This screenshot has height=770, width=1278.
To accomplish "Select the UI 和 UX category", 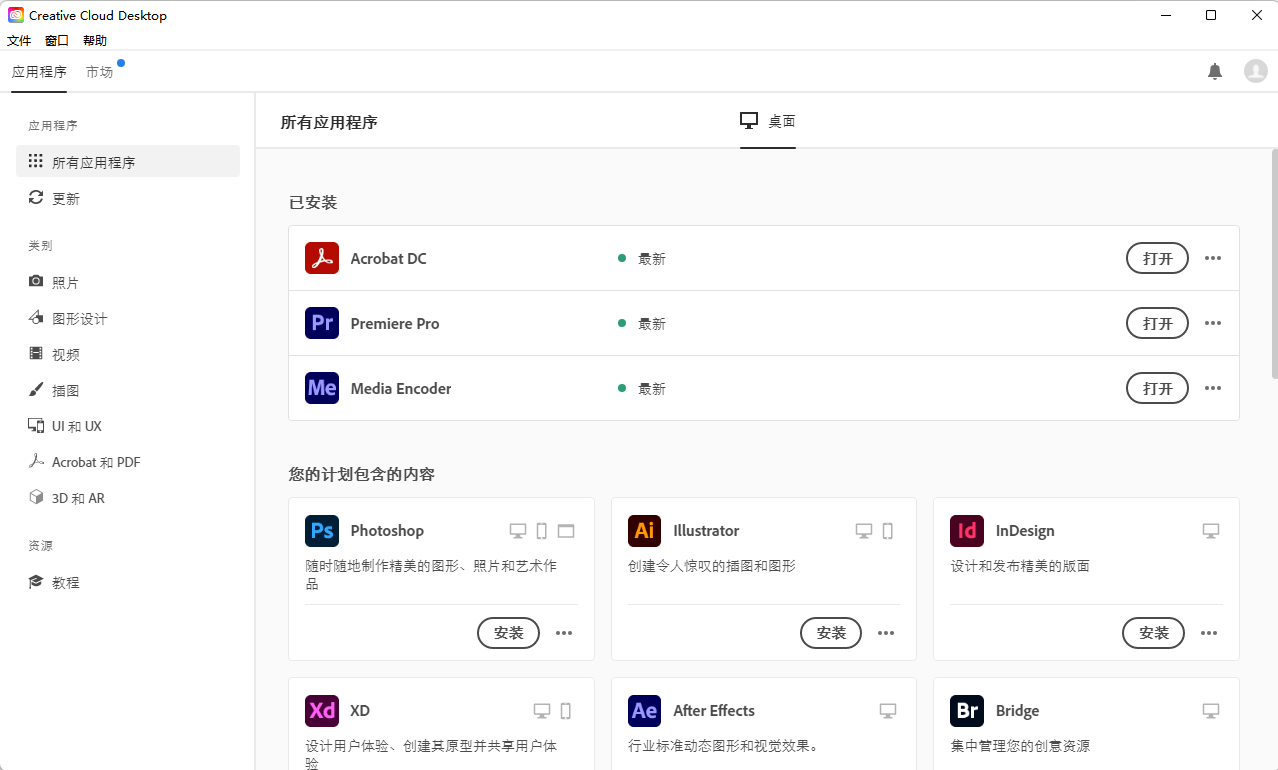I will [128, 426].
